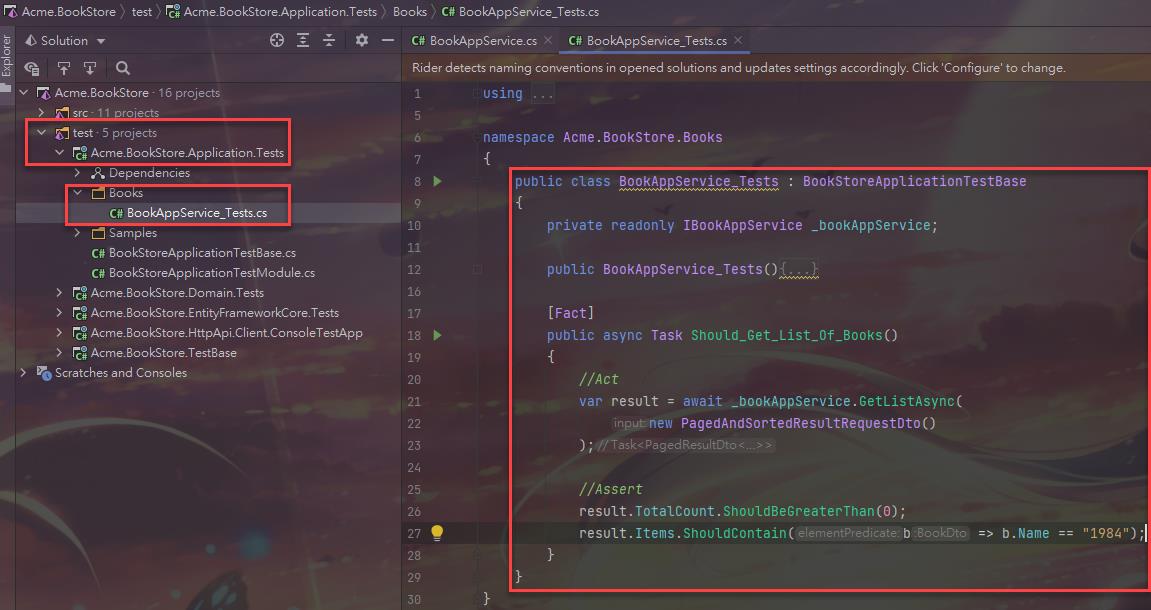Open the Solution view dropdown
The height and width of the screenshot is (610, 1151).
point(101,41)
